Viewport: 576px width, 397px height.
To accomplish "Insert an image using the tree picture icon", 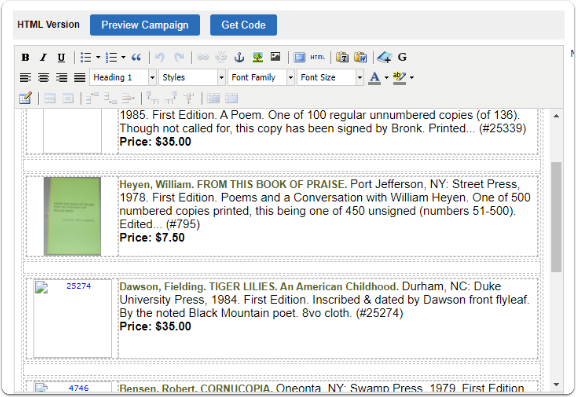I will point(258,57).
